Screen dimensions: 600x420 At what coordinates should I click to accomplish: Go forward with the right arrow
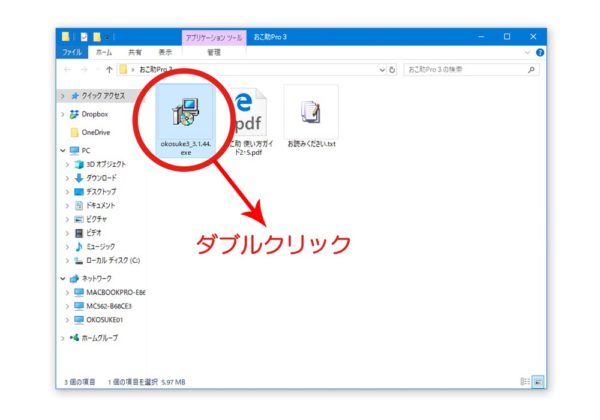point(84,70)
